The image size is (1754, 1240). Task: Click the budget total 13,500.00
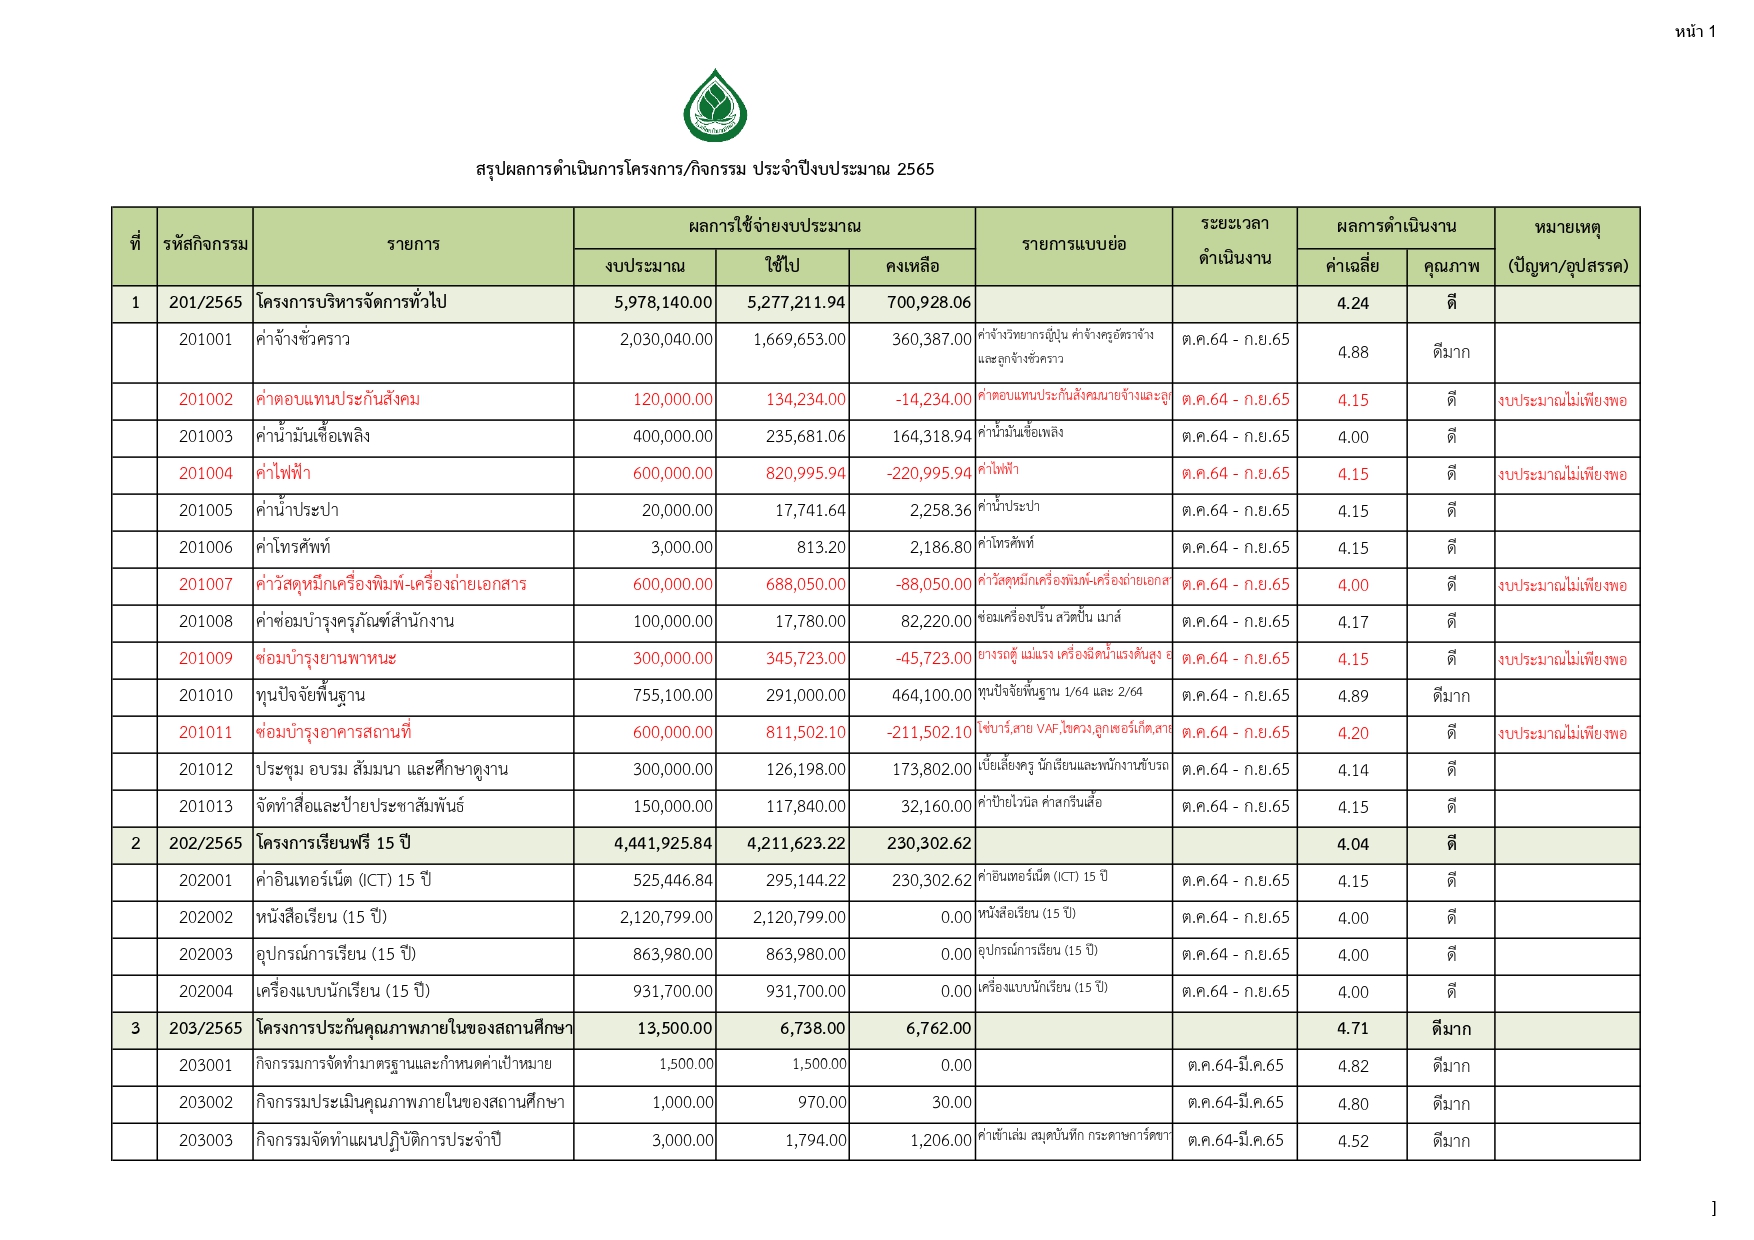pyautogui.click(x=675, y=1029)
